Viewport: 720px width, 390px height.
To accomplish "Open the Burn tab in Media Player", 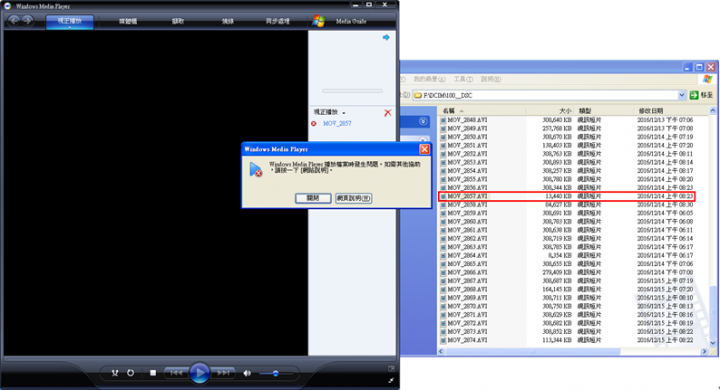I will 227,21.
